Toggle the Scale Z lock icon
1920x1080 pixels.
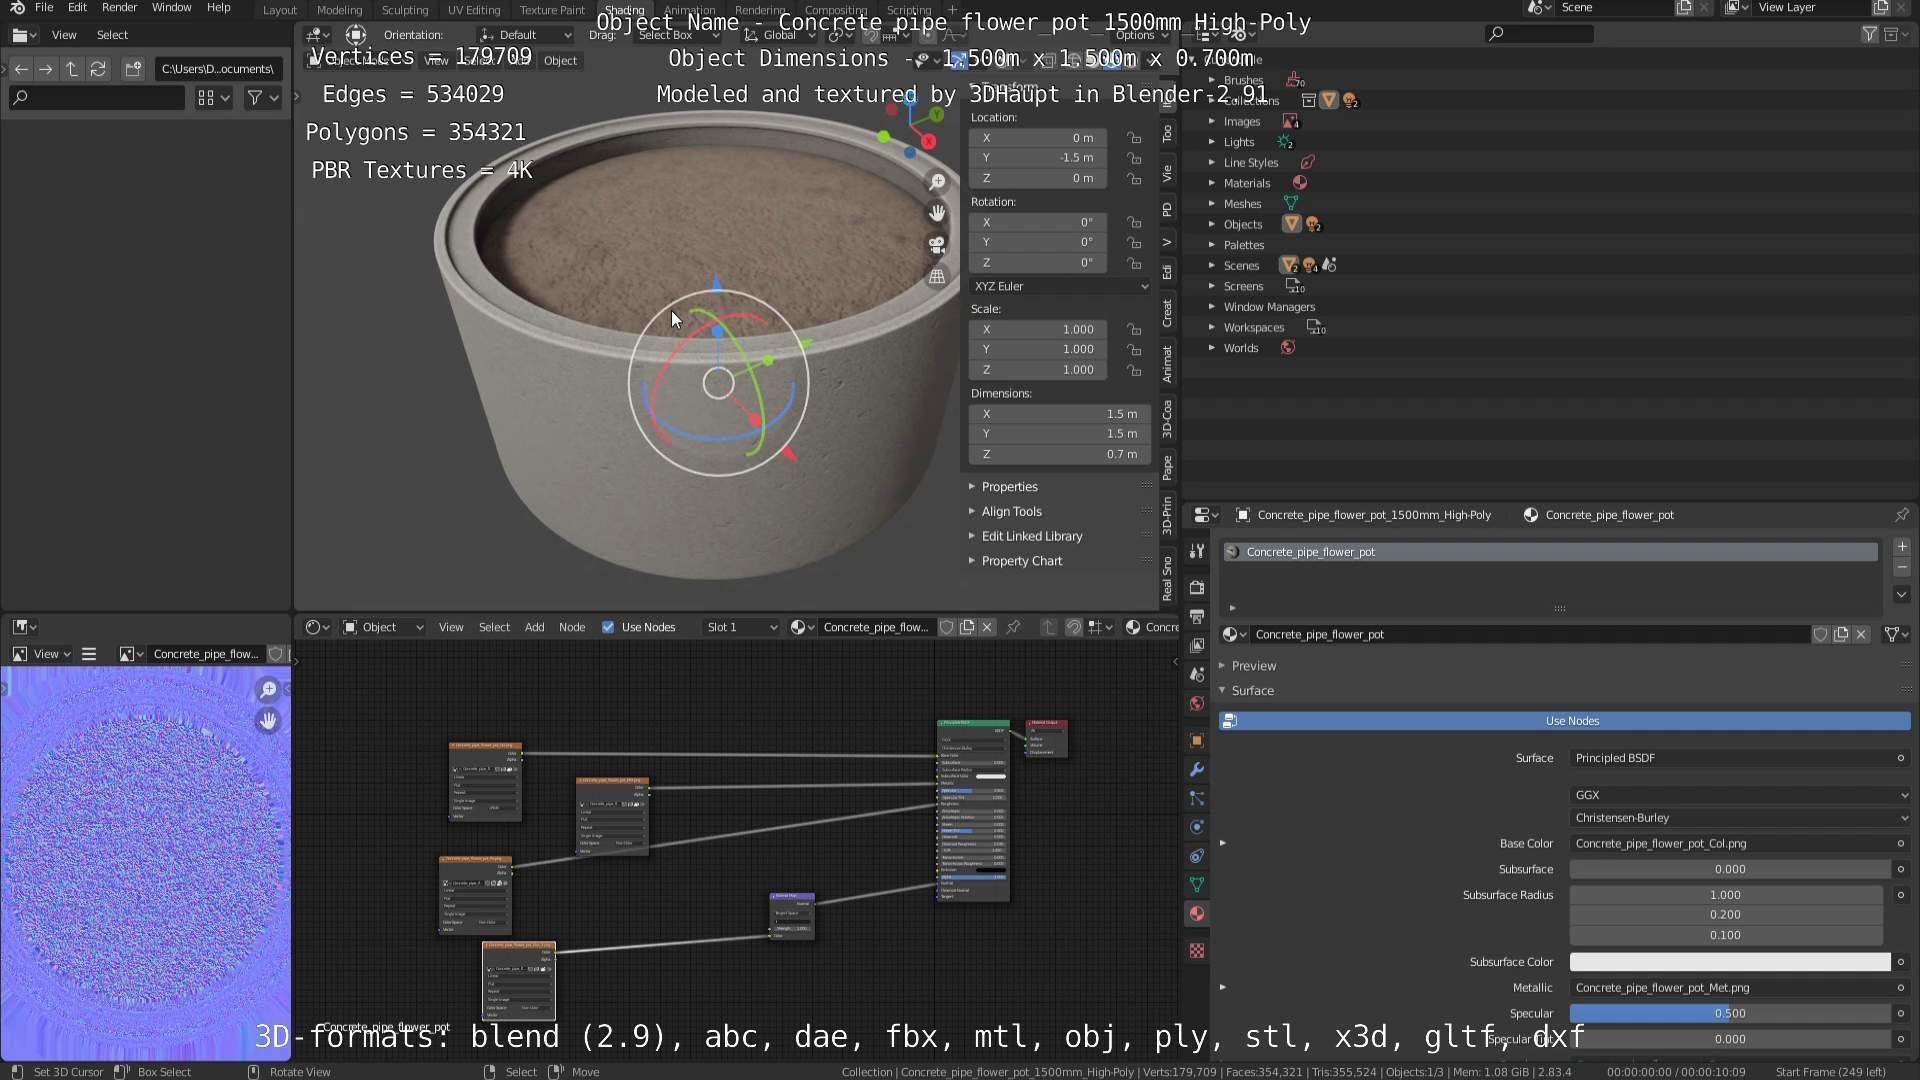click(x=1134, y=370)
